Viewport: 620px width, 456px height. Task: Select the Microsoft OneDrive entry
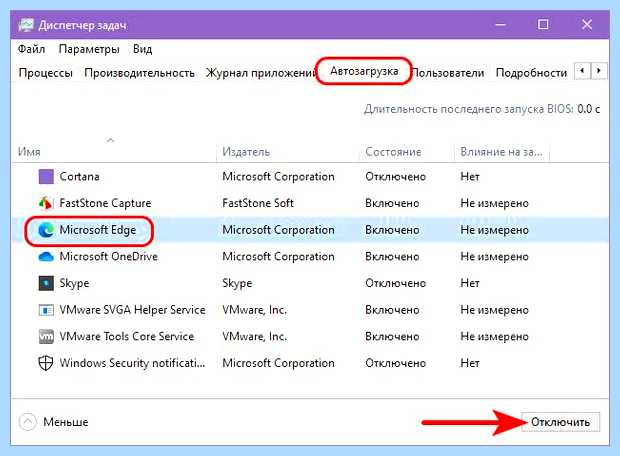pyautogui.click(x=108, y=257)
